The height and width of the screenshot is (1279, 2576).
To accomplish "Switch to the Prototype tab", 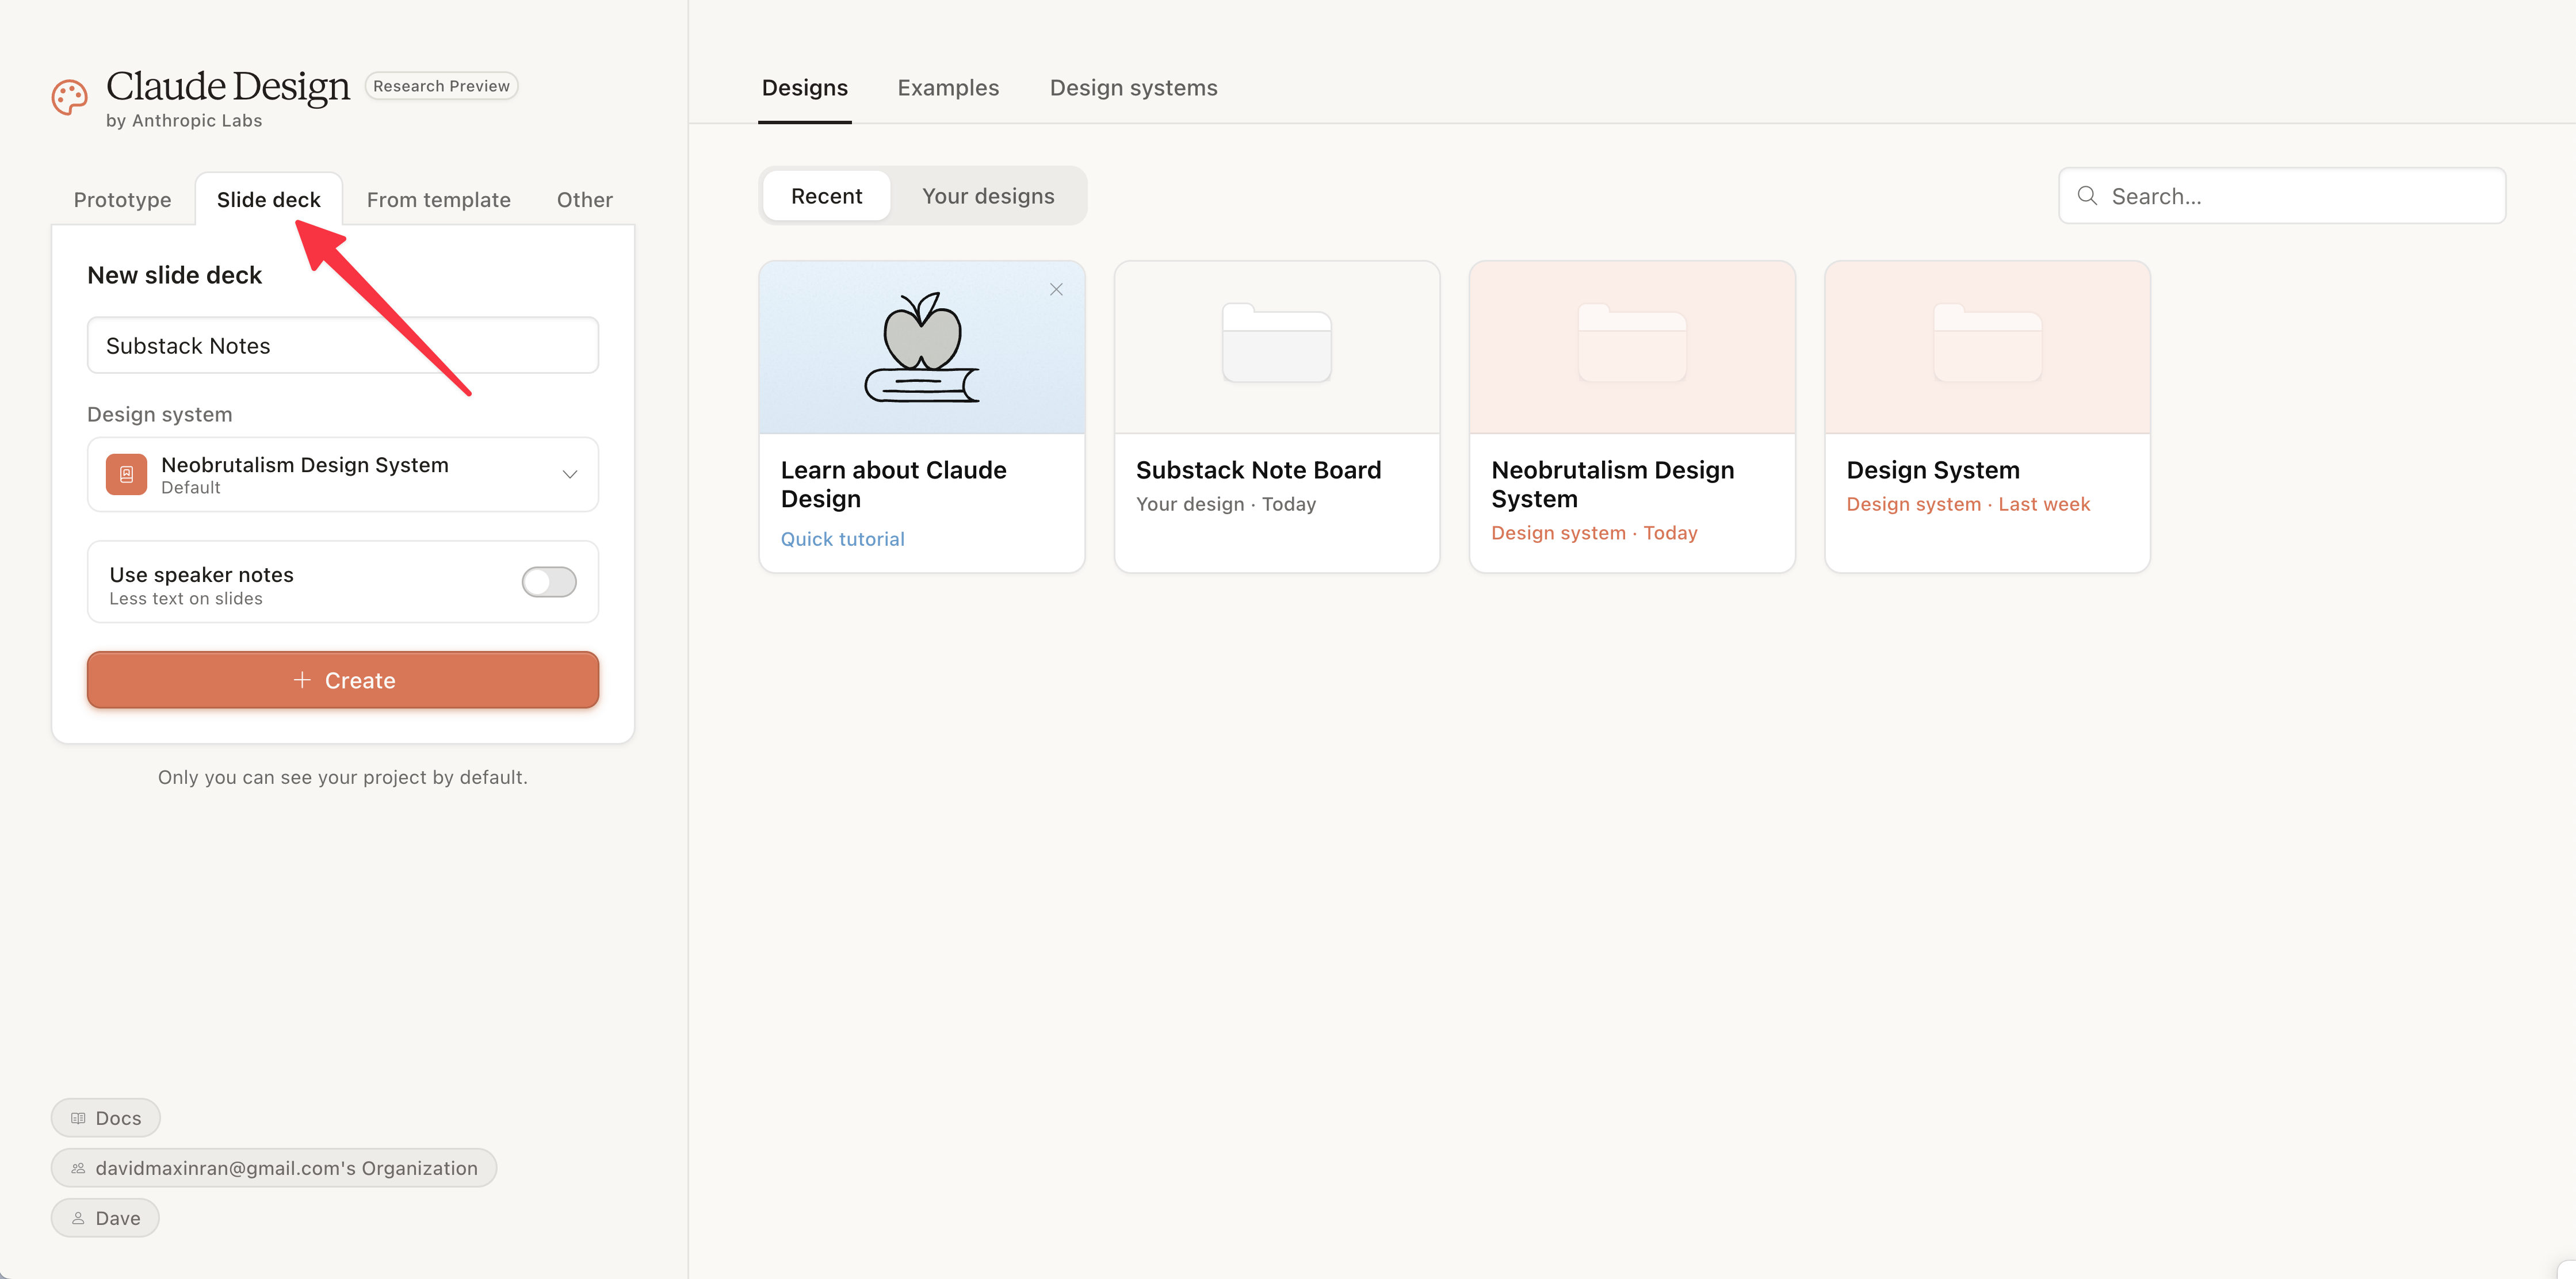I will tap(122, 200).
